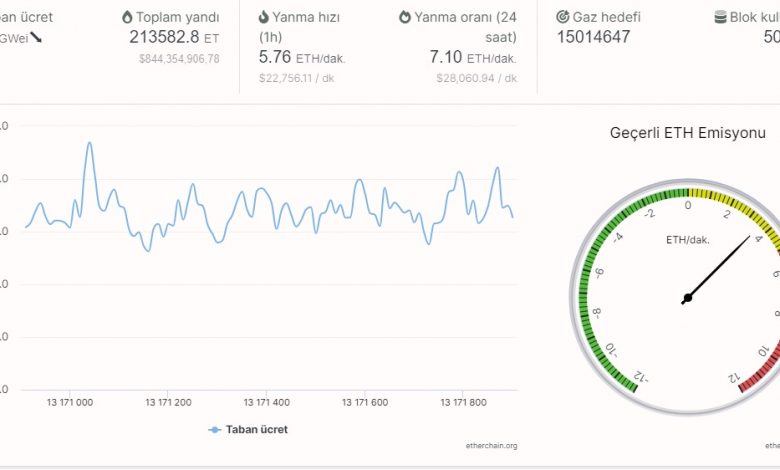Click the 5.76 ETH/dak. burn speed value
This screenshot has width=780, height=470.
pyautogui.click(x=277, y=57)
